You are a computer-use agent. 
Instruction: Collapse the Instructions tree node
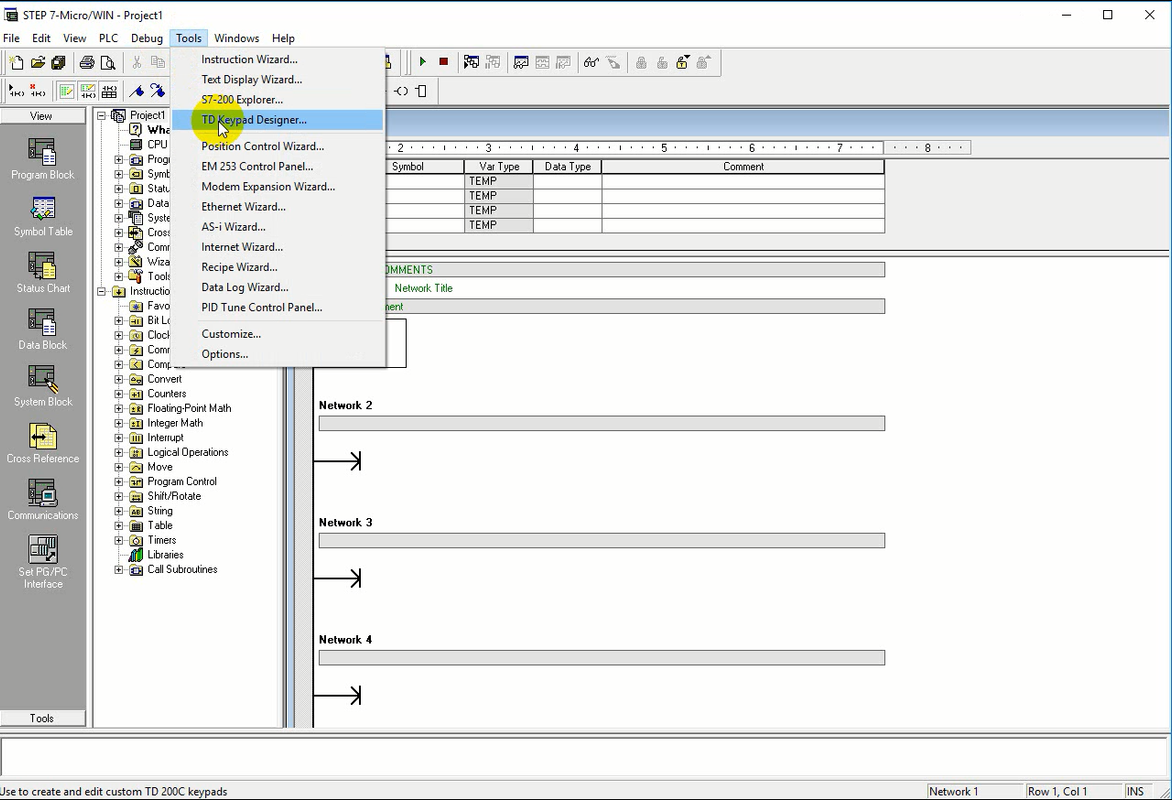(x=102, y=292)
